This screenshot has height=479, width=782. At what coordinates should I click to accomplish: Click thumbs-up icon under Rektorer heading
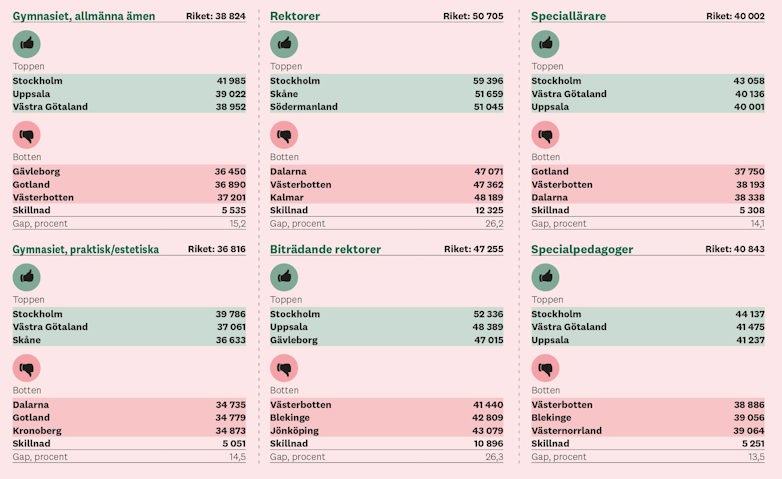pyautogui.click(x=284, y=45)
